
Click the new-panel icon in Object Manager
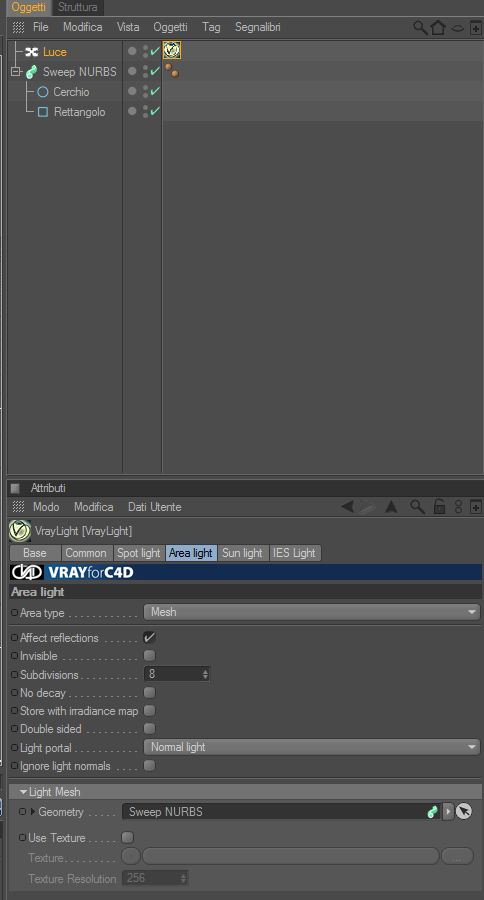point(475,28)
